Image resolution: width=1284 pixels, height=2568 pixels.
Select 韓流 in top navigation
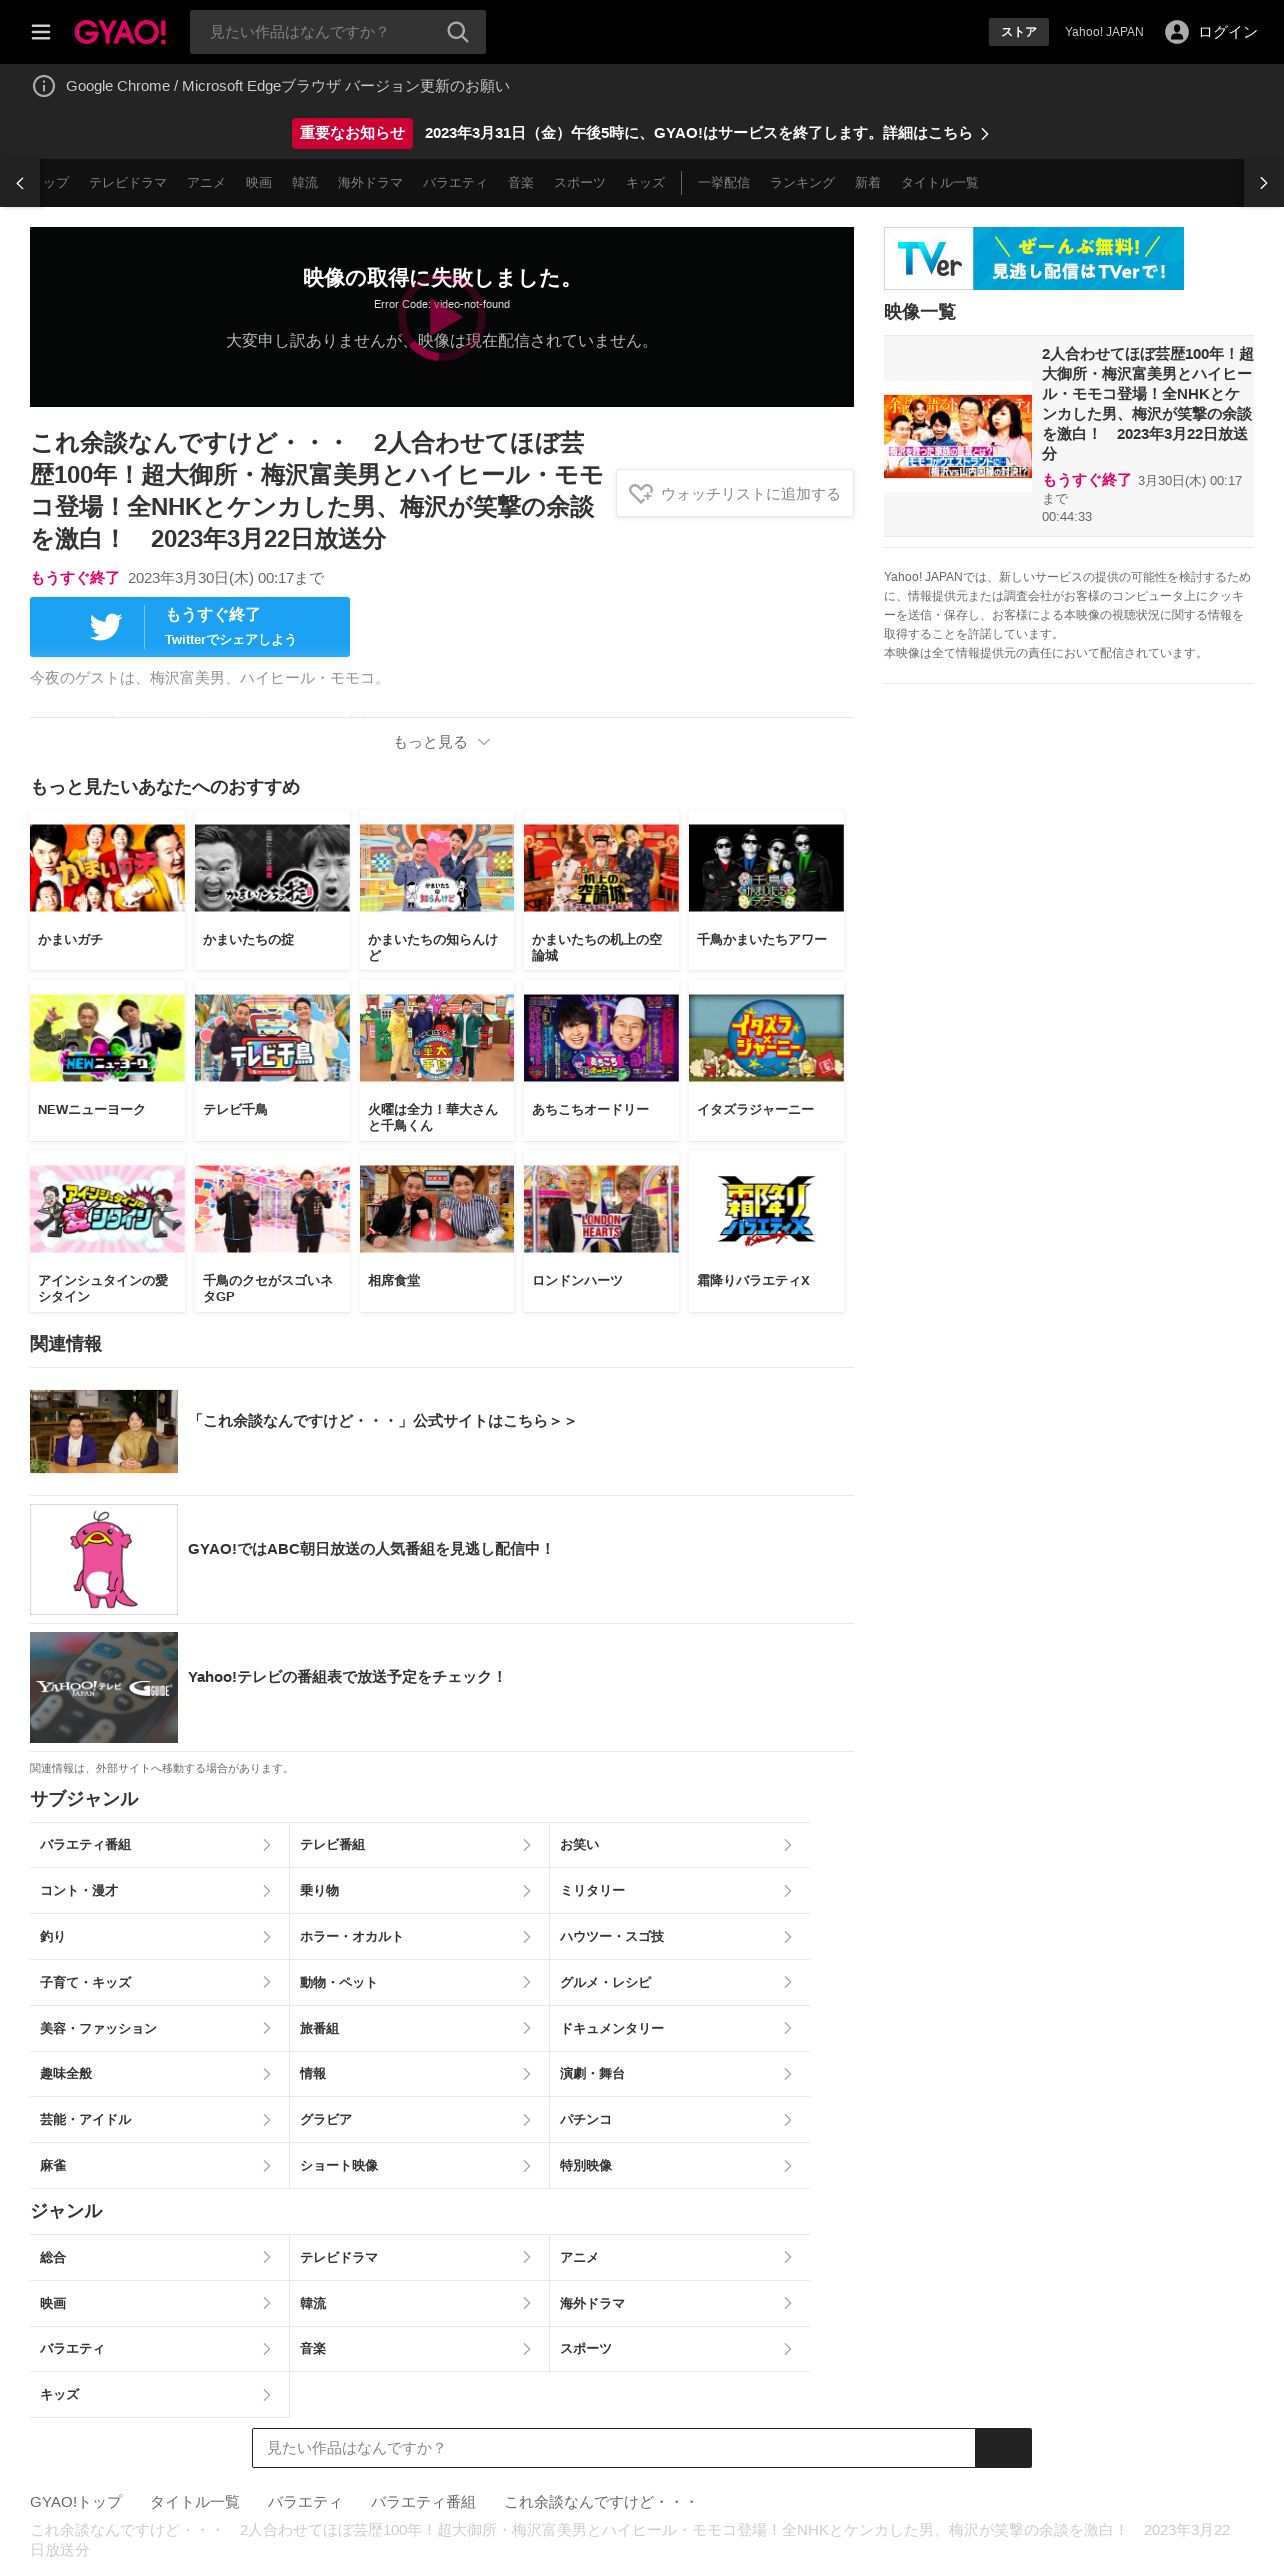pos(305,183)
